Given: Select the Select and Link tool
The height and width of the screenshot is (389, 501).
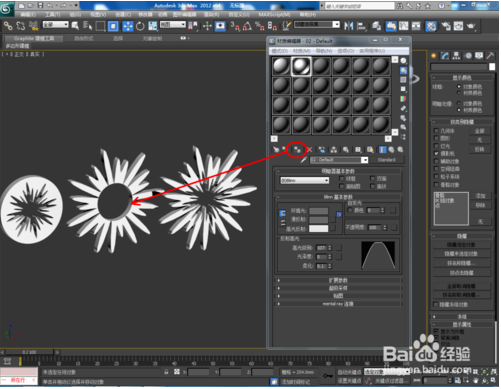Looking at the screenshot, I should click(x=8, y=26).
